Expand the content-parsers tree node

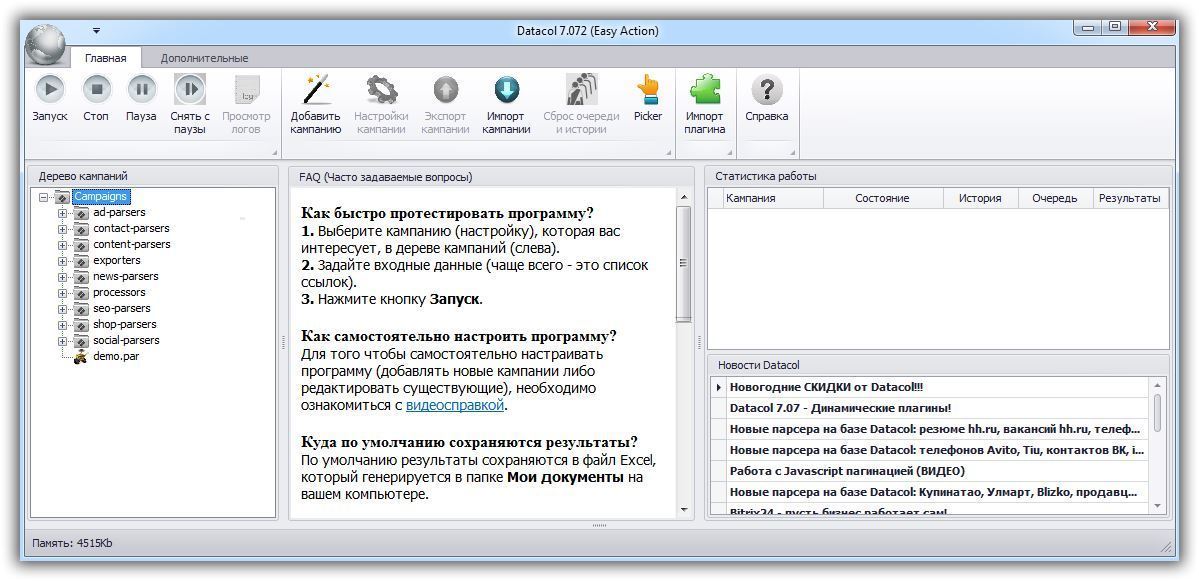(63, 245)
